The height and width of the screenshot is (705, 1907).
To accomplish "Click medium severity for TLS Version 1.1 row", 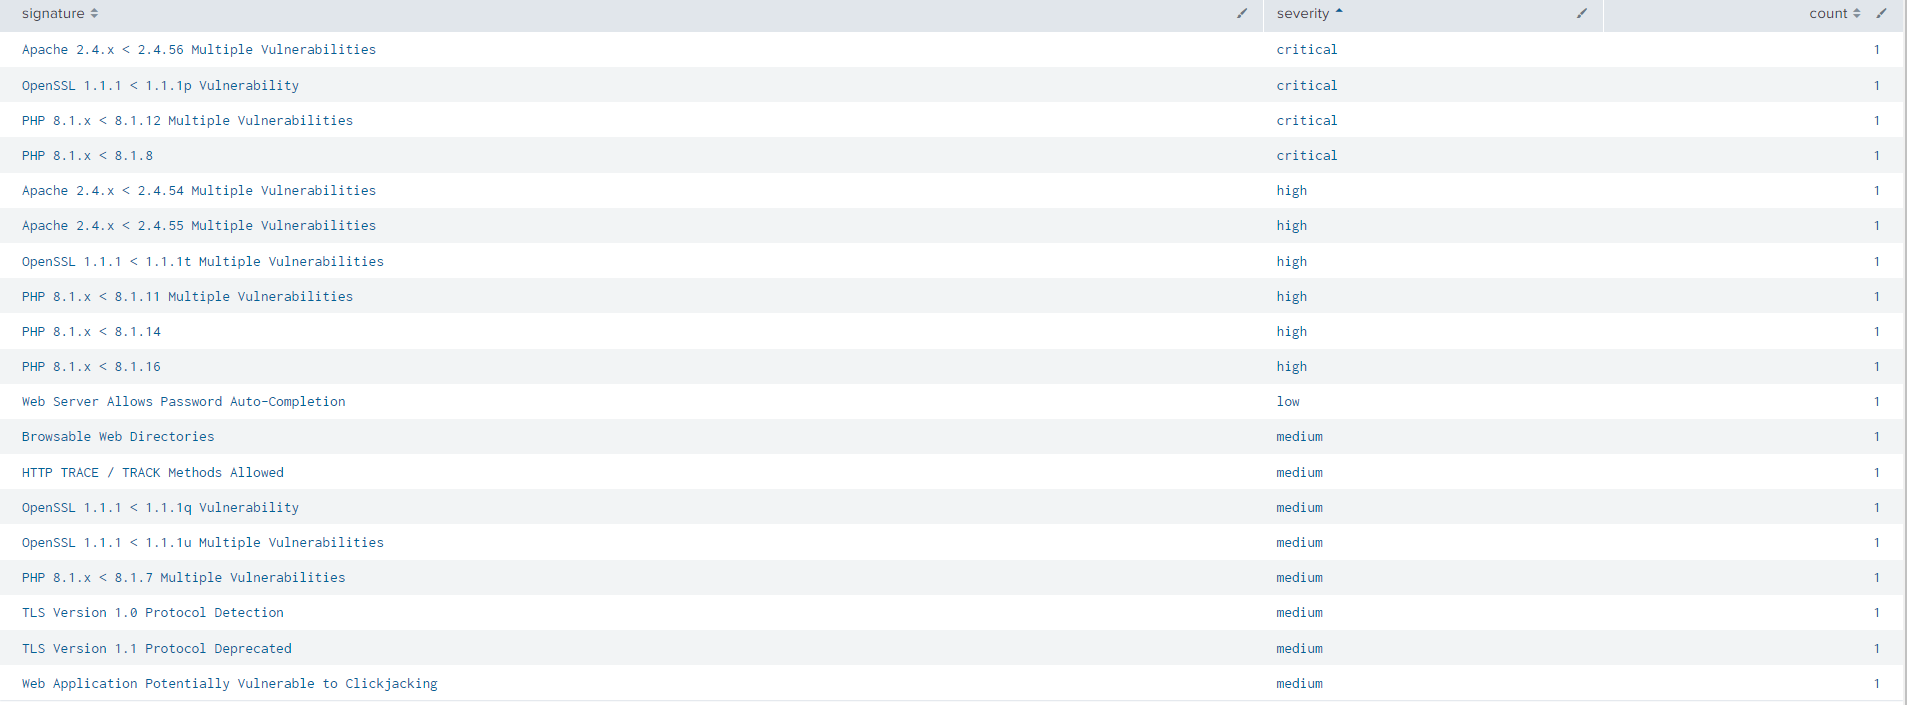I will point(1300,648).
